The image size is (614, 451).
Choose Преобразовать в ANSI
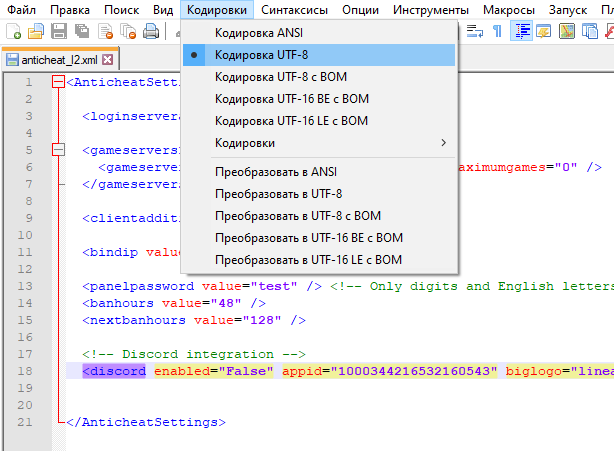coord(319,172)
